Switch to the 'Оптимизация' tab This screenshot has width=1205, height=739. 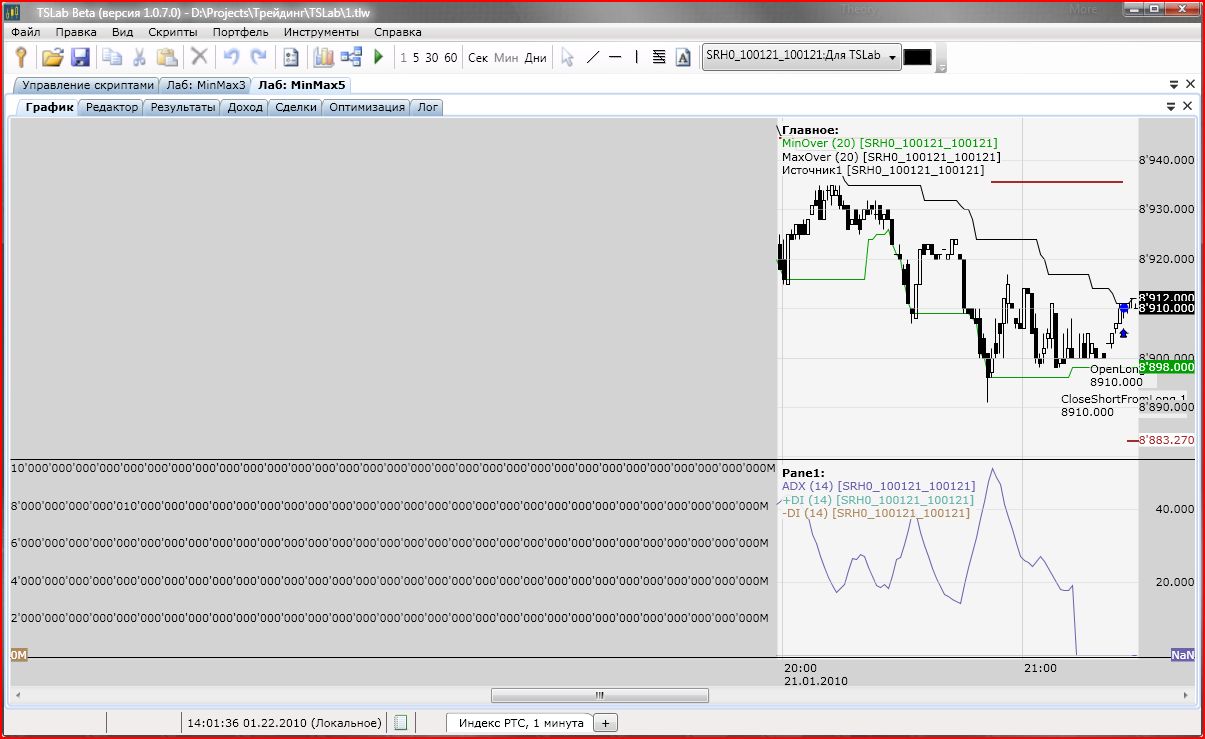[367, 107]
